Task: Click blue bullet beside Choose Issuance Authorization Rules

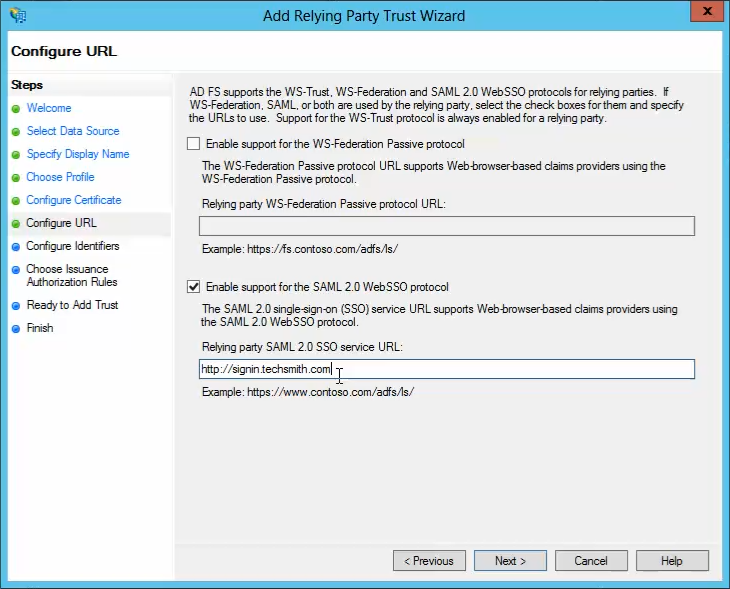Action: point(16,270)
